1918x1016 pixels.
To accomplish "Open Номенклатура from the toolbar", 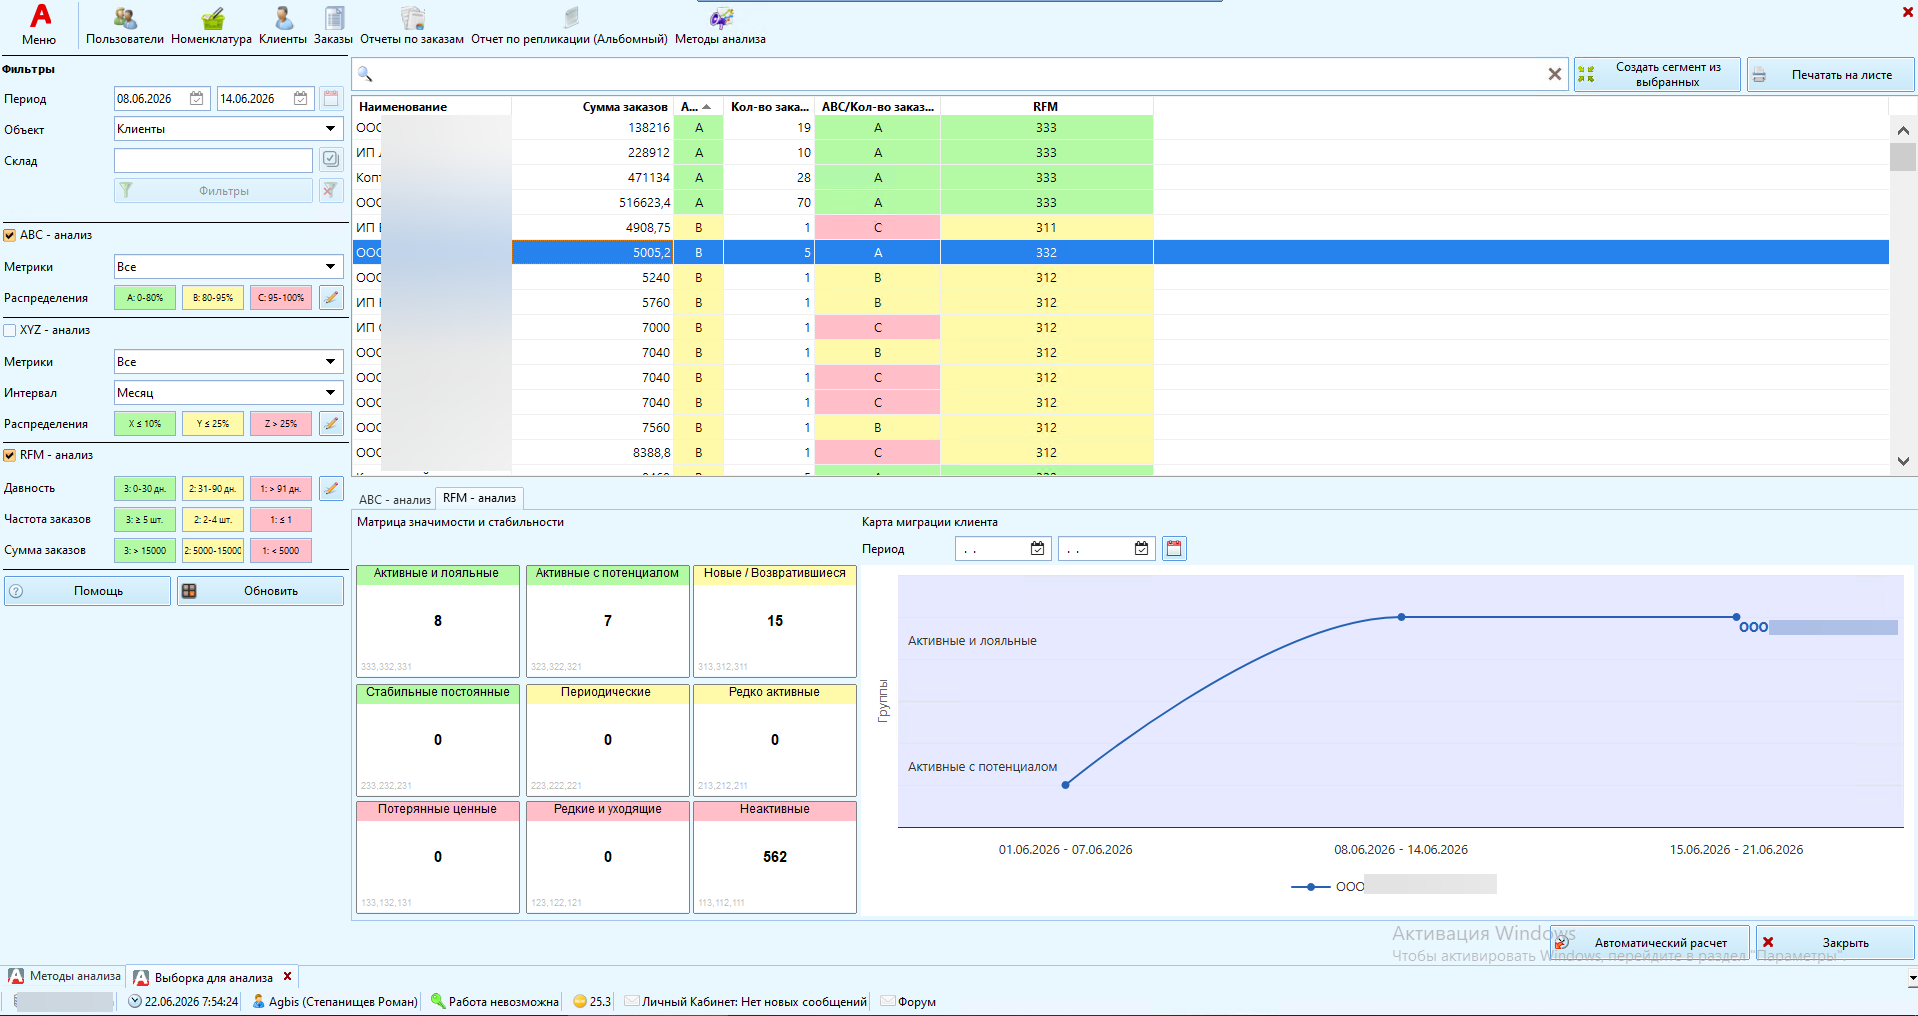I will [211, 26].
